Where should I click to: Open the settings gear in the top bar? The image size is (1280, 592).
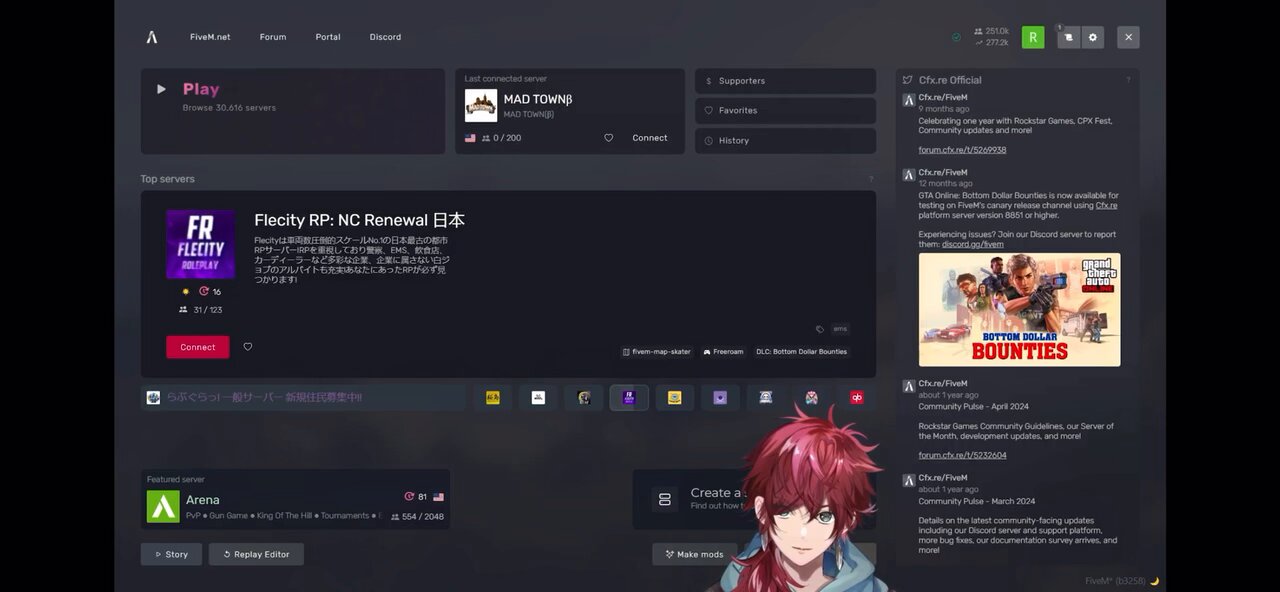pyautogui.click(x=1092, y=37)
